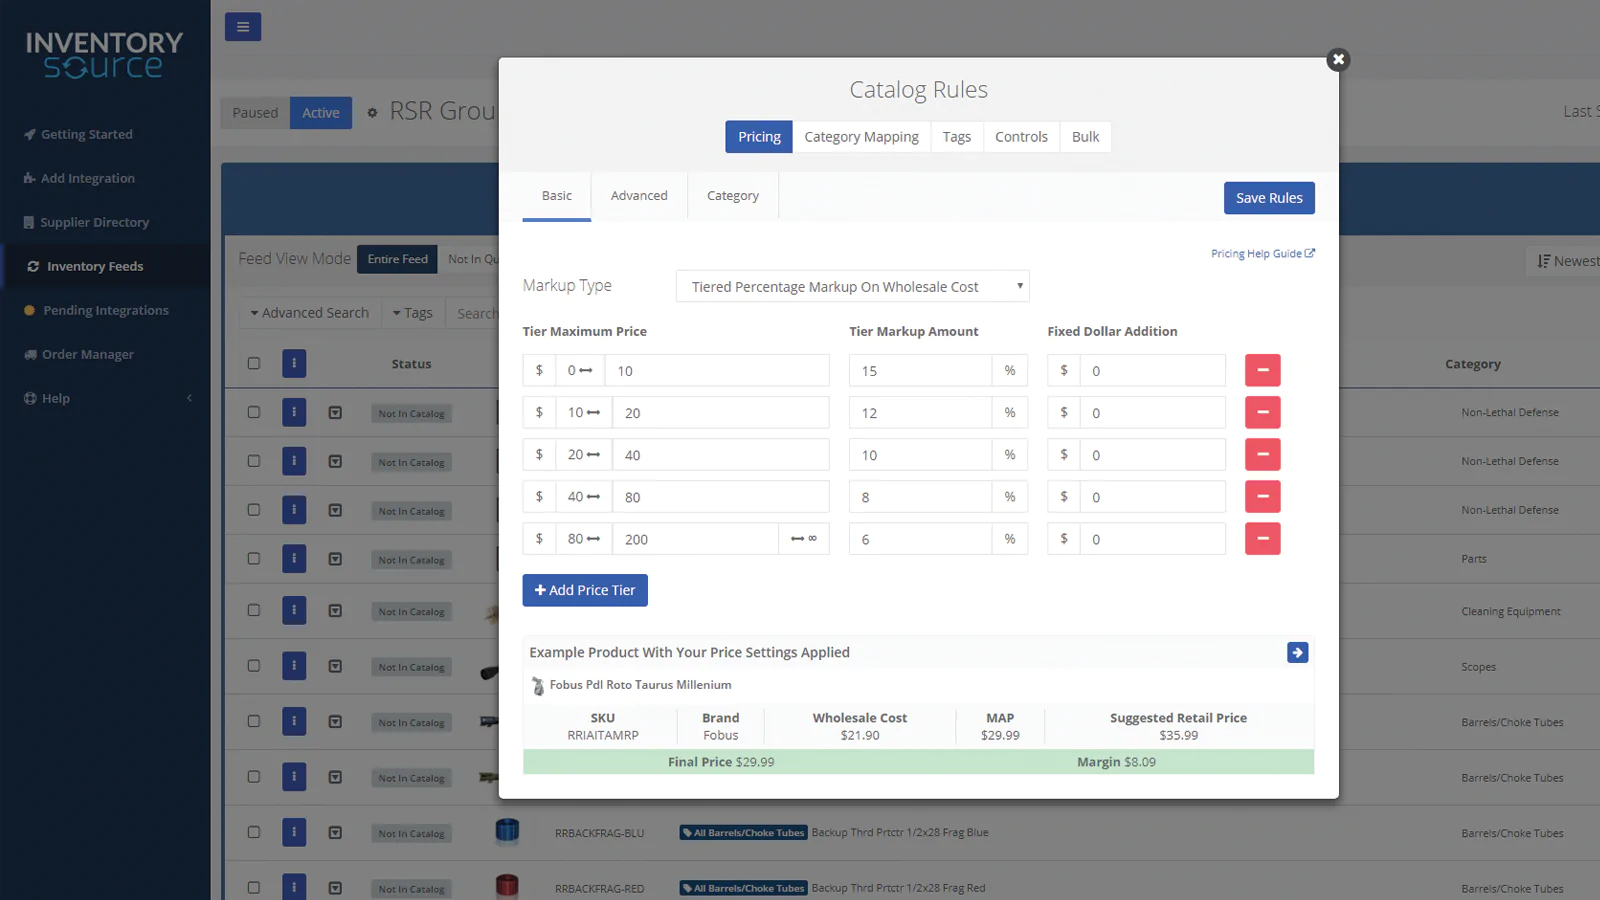Expand the Advanced Search panel

pos(308,312)
